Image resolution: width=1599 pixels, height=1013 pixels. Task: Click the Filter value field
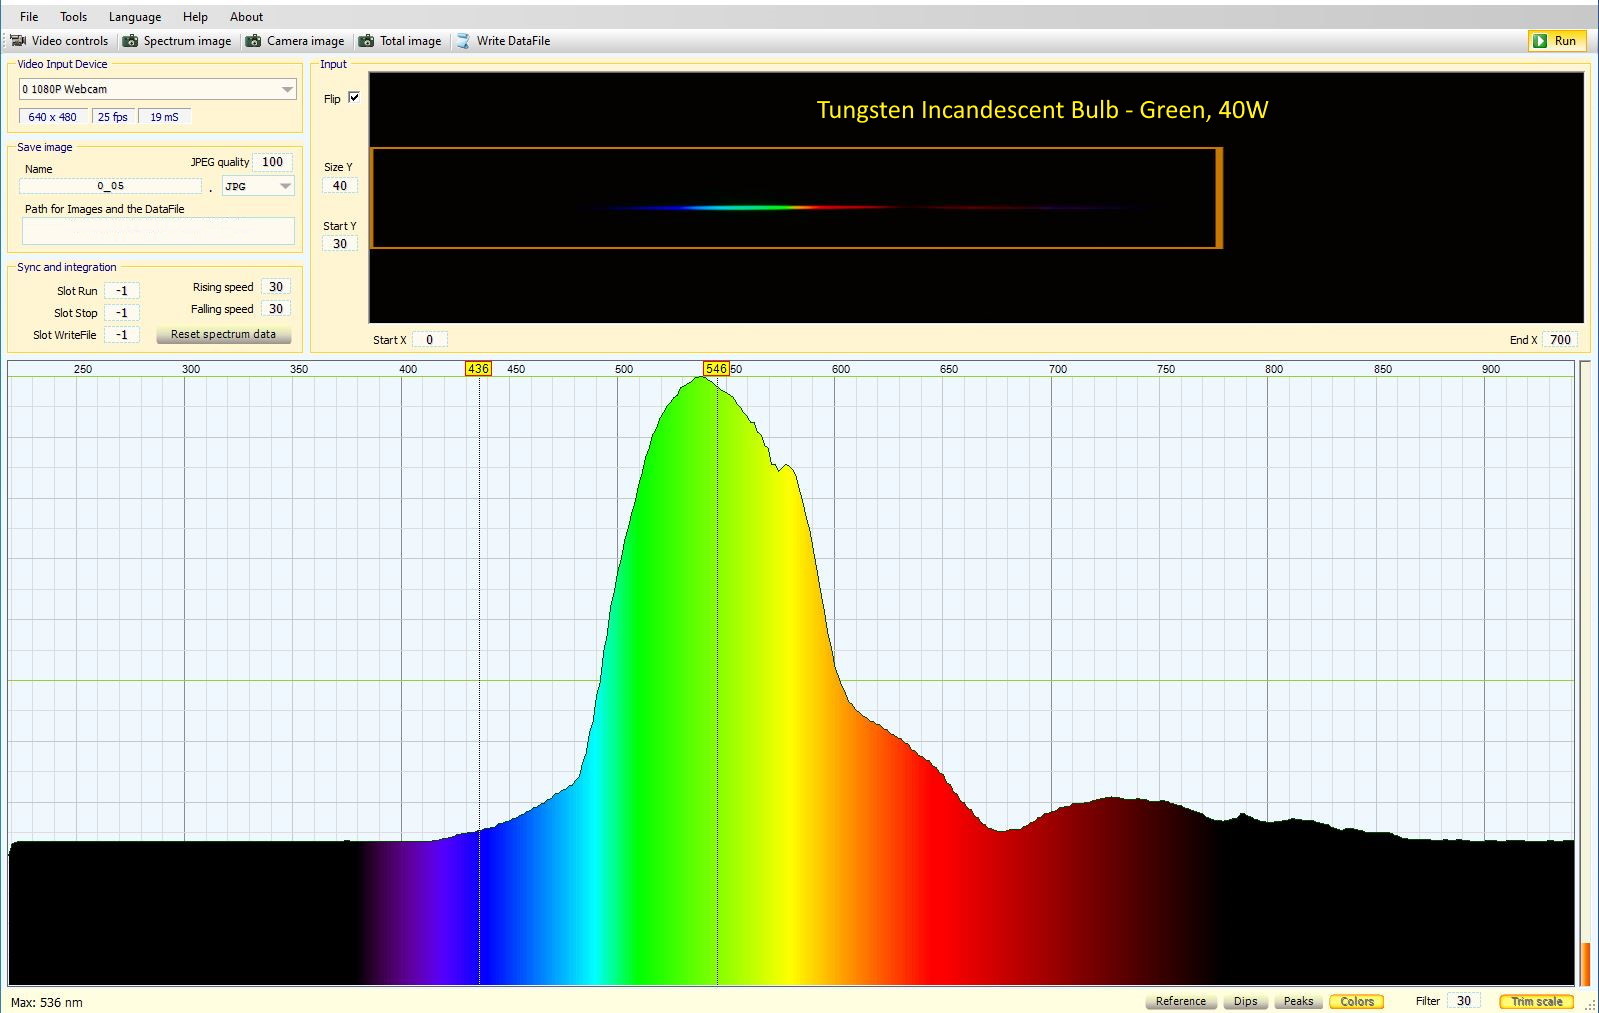point(1464,1001)
